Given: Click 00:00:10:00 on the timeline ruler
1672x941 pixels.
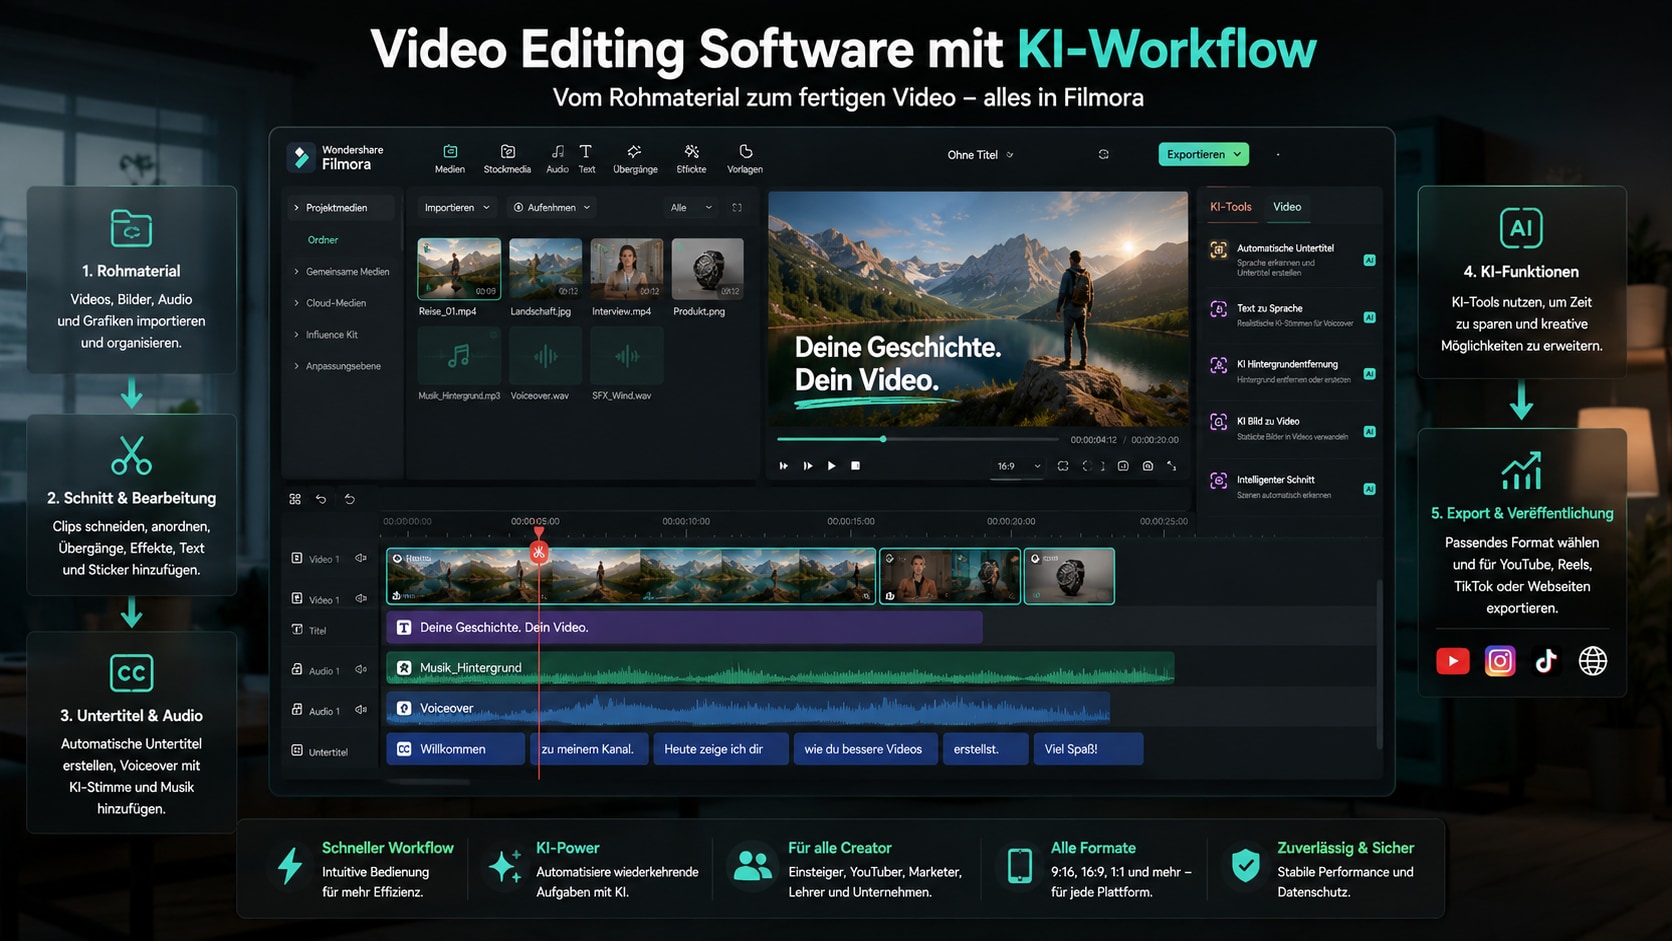Looking at the screenshot, I should coord(686,521).
